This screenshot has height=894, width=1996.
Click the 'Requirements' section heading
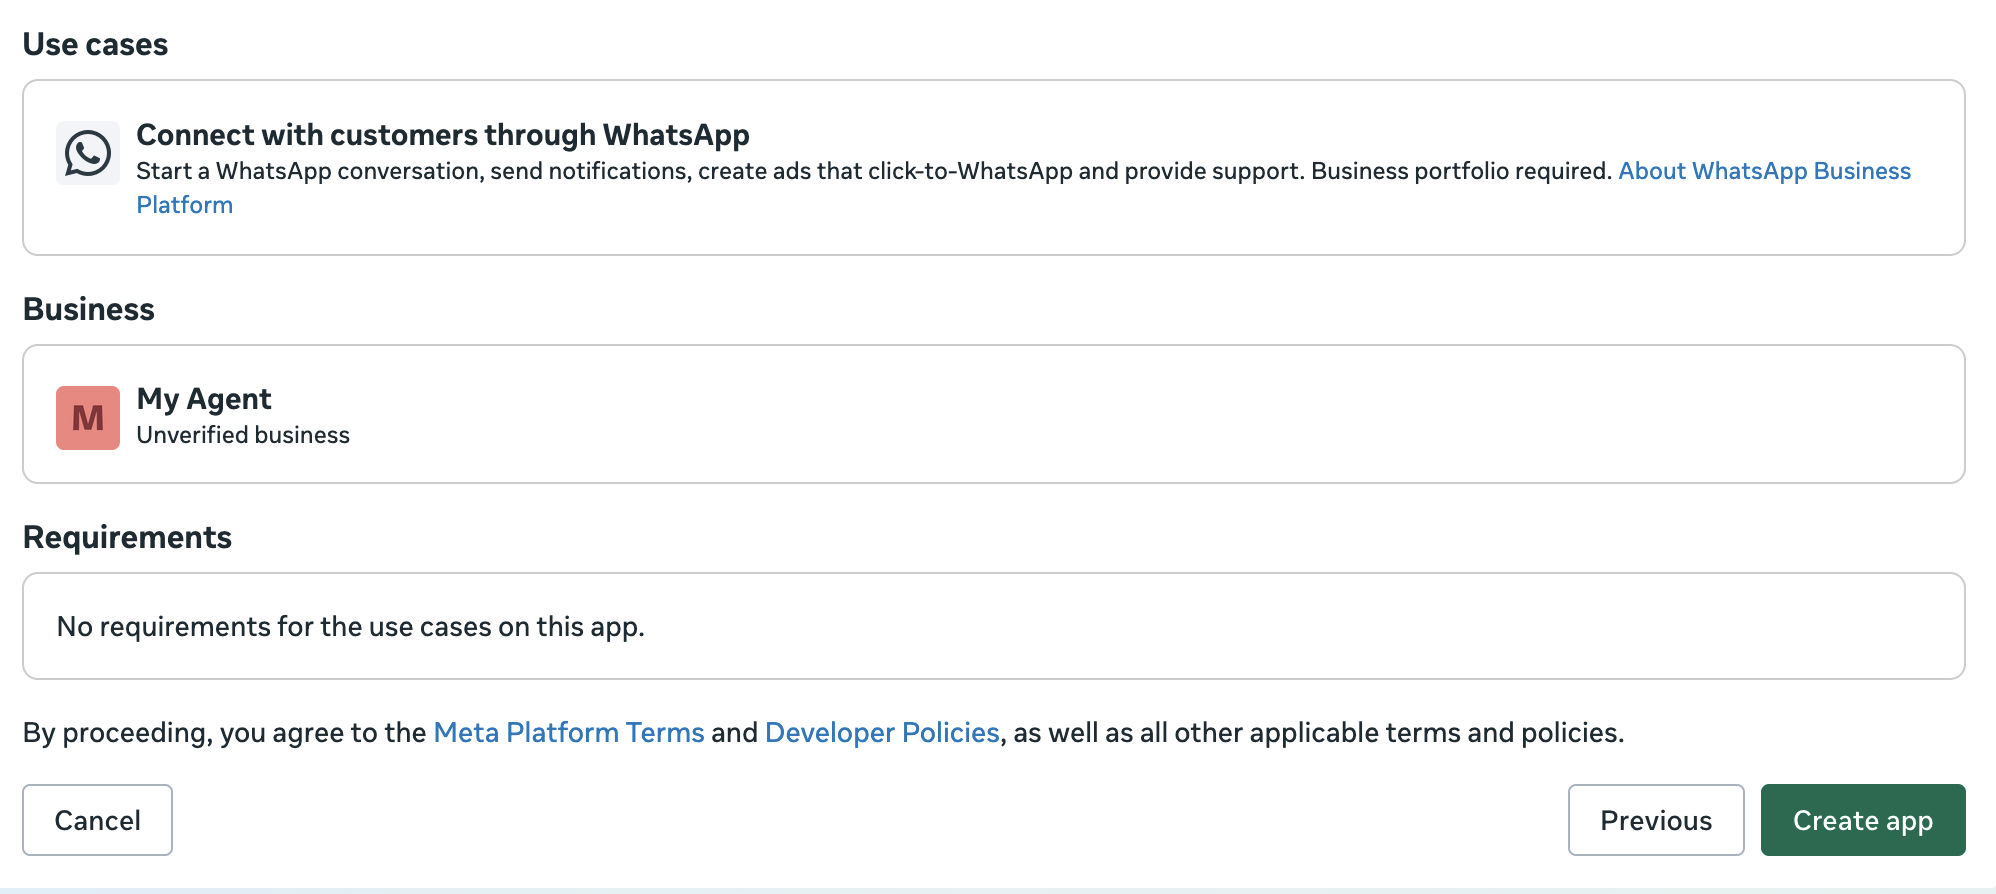pos(127,537)
